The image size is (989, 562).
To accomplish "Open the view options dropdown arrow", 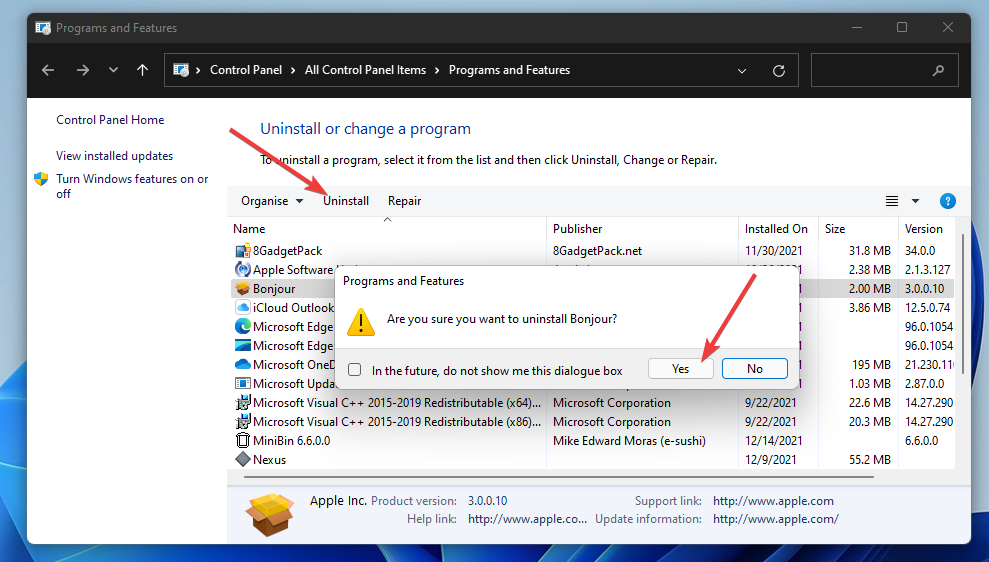I will (x=915, y=201).
